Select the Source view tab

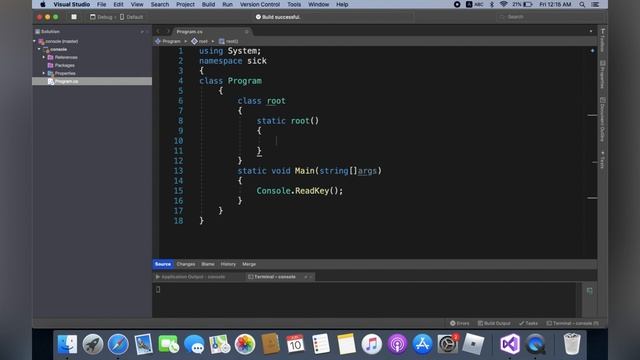click(x=163, y=264)
